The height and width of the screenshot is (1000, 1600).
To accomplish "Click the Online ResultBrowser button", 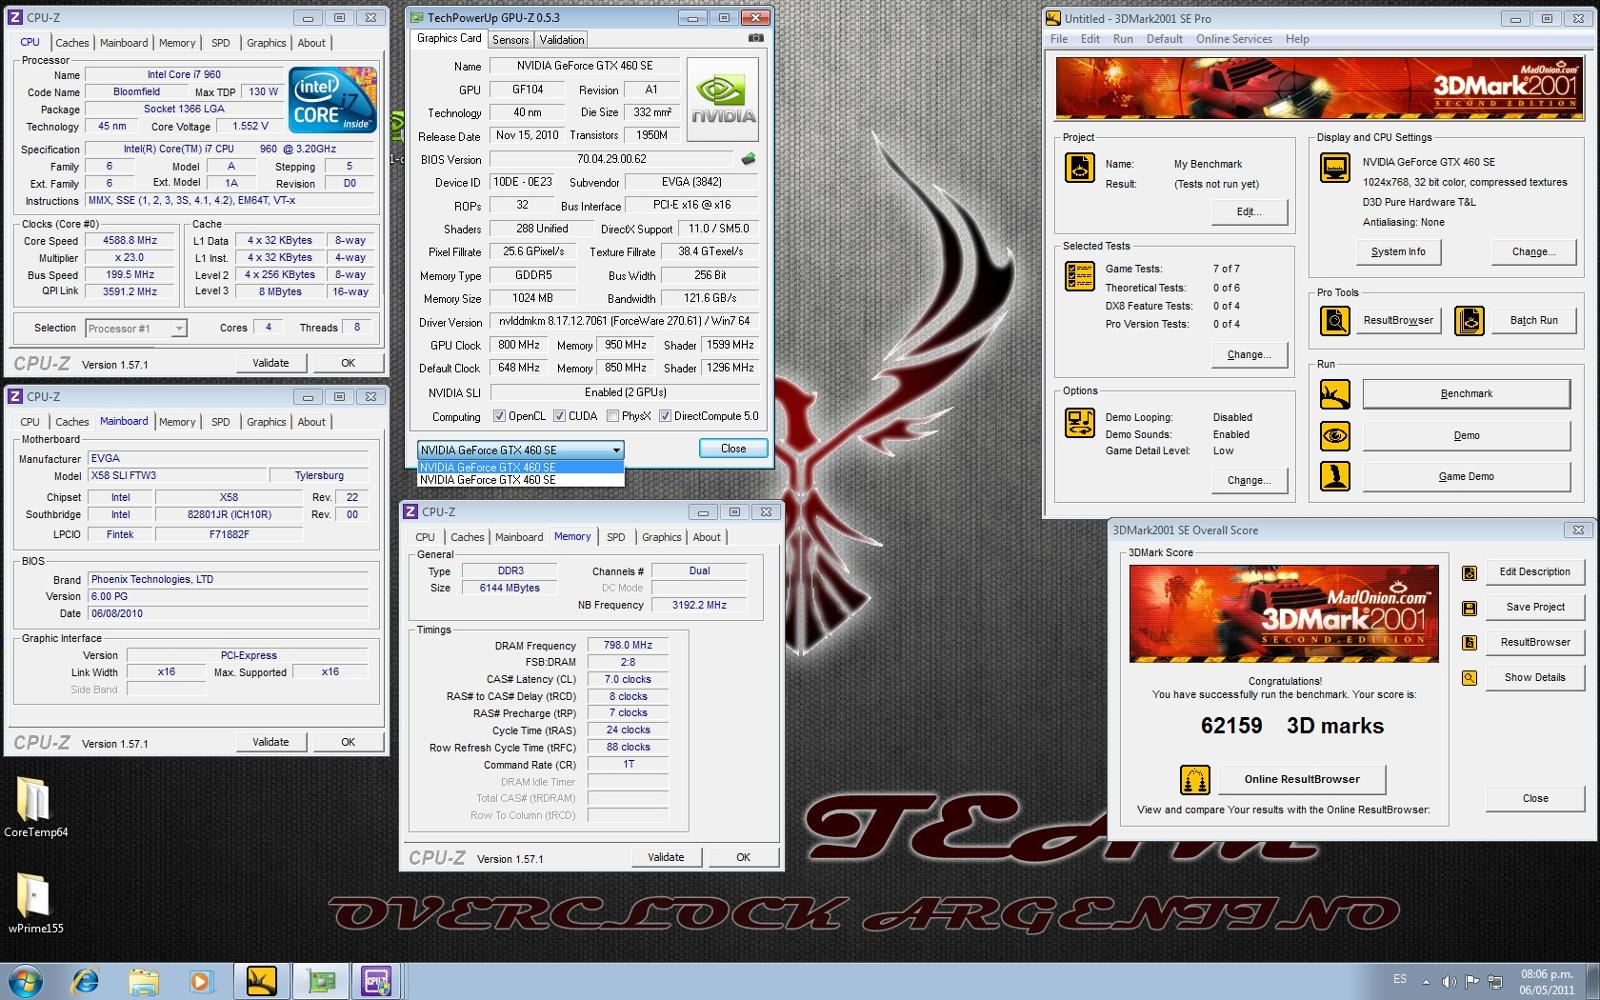I will pyautogui.click(x=1302, y=779).
